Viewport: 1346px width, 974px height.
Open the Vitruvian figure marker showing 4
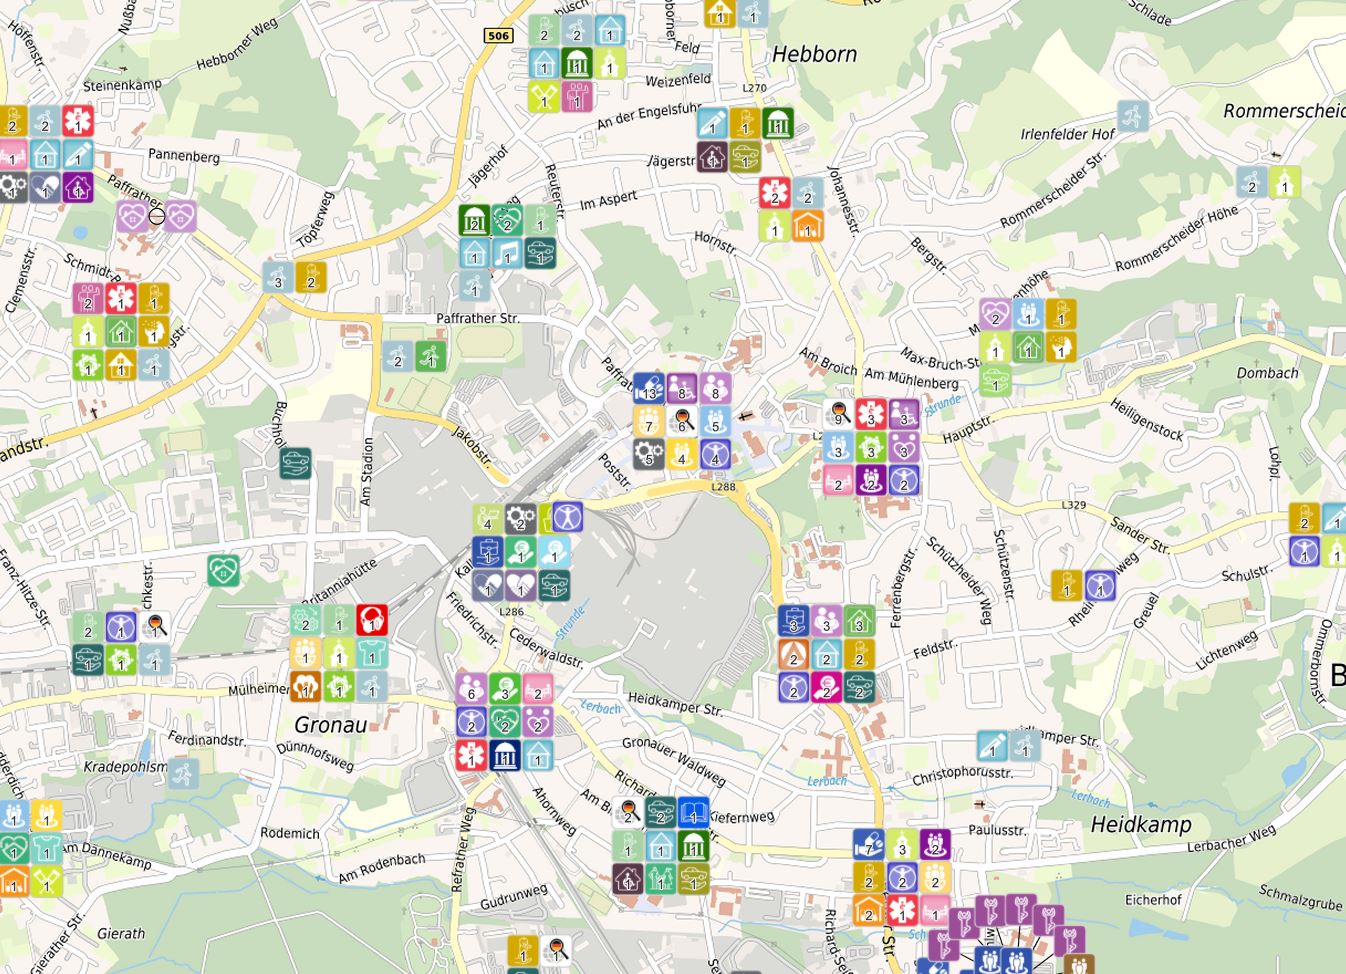[714, 454]
